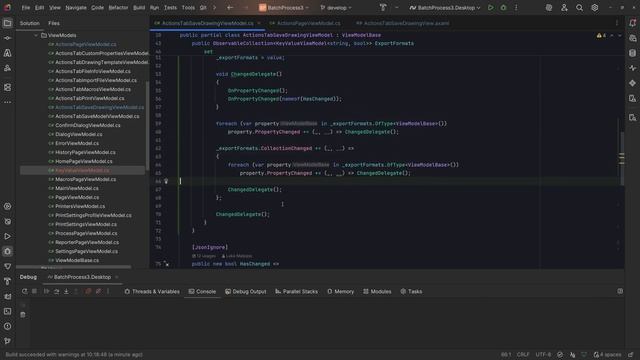Switch to Threads & Variables tab
The width and height of the screenshot is (640, 360).
coord(152,291)
